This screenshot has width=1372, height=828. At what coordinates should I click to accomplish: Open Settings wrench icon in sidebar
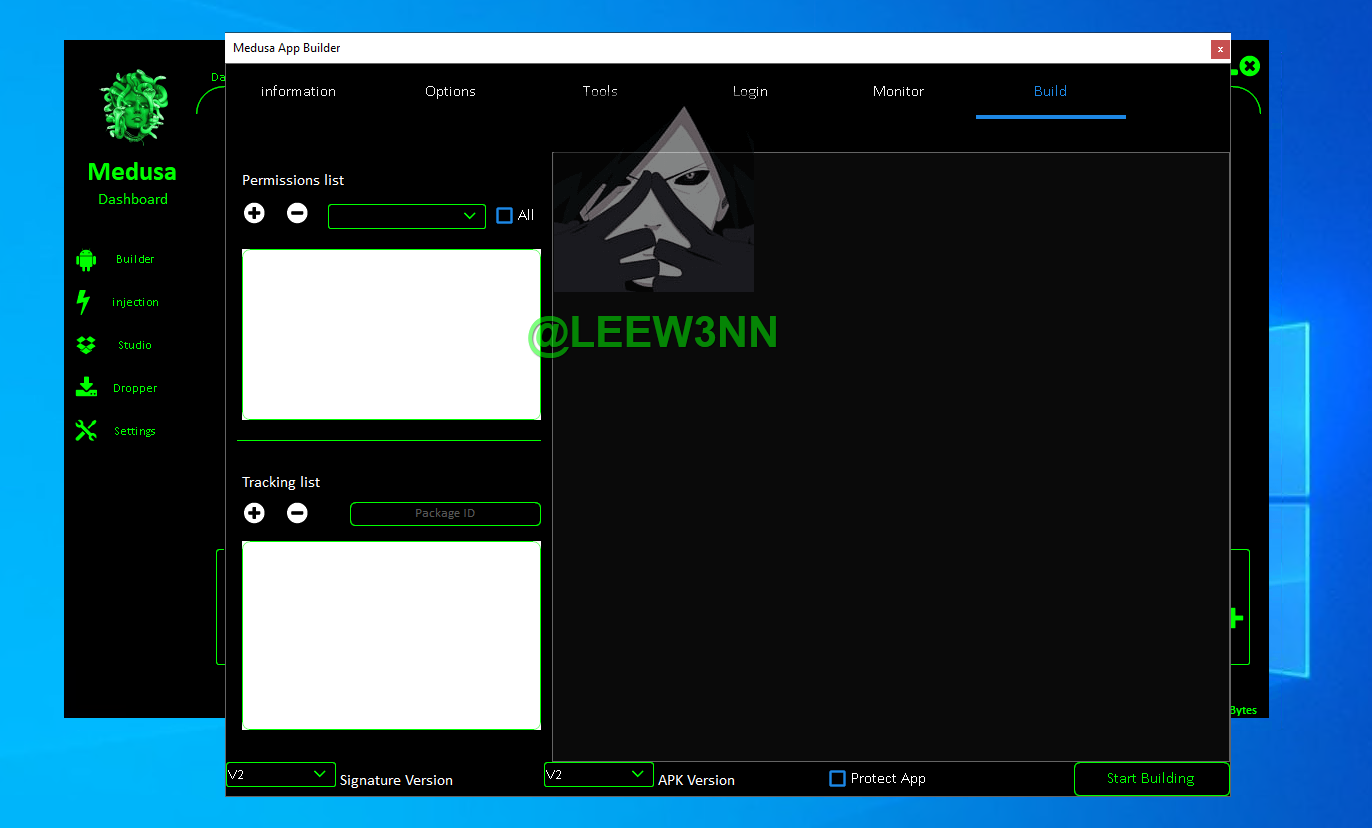tap(86, 431)
